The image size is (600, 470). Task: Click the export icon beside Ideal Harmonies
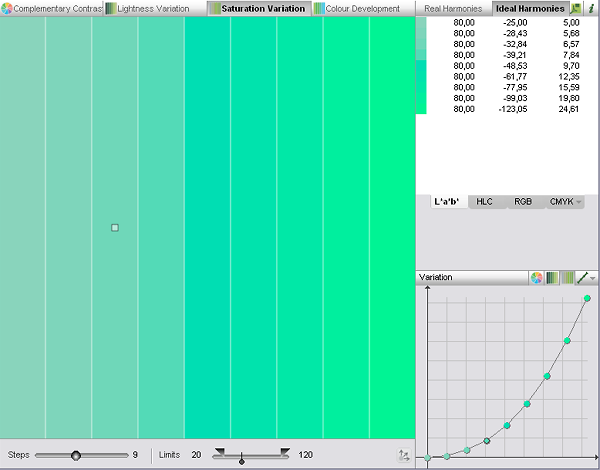pyautogui.click(x=576, y=8)
